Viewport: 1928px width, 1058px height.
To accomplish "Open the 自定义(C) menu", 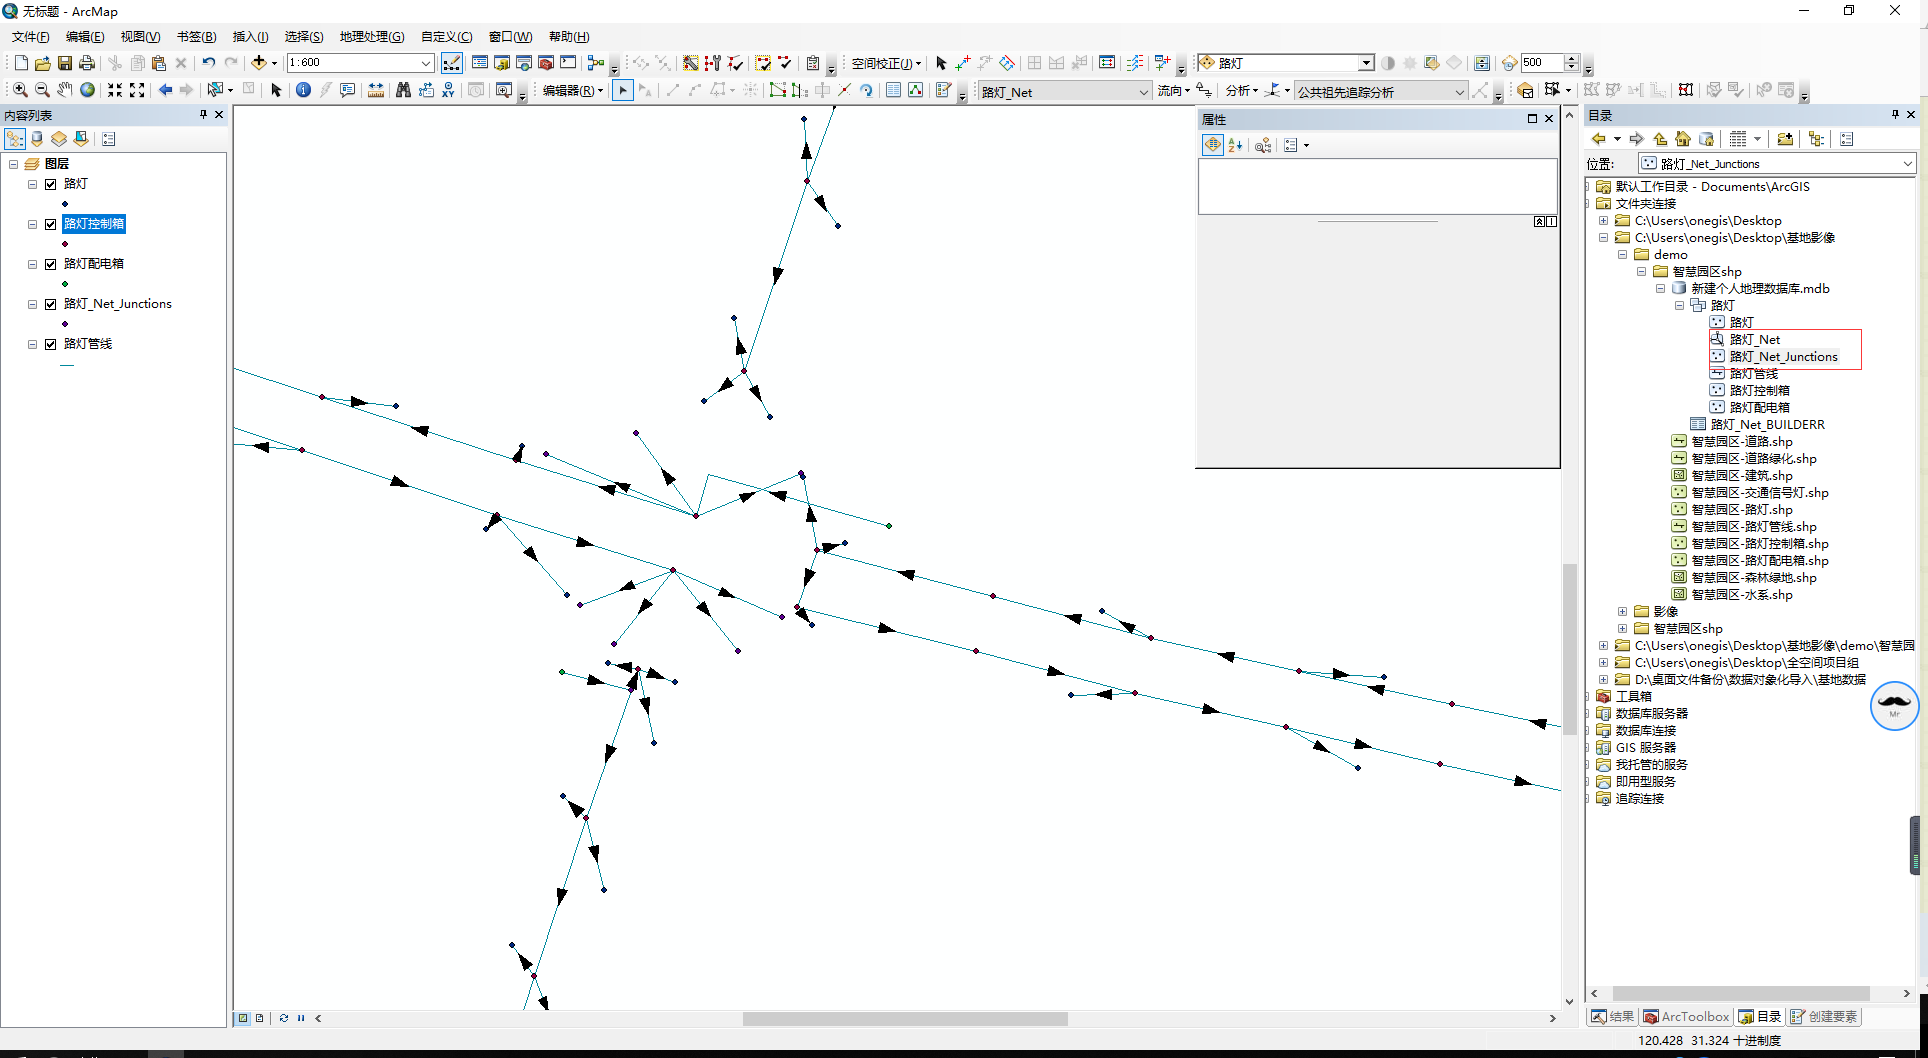I will point(446,37).
